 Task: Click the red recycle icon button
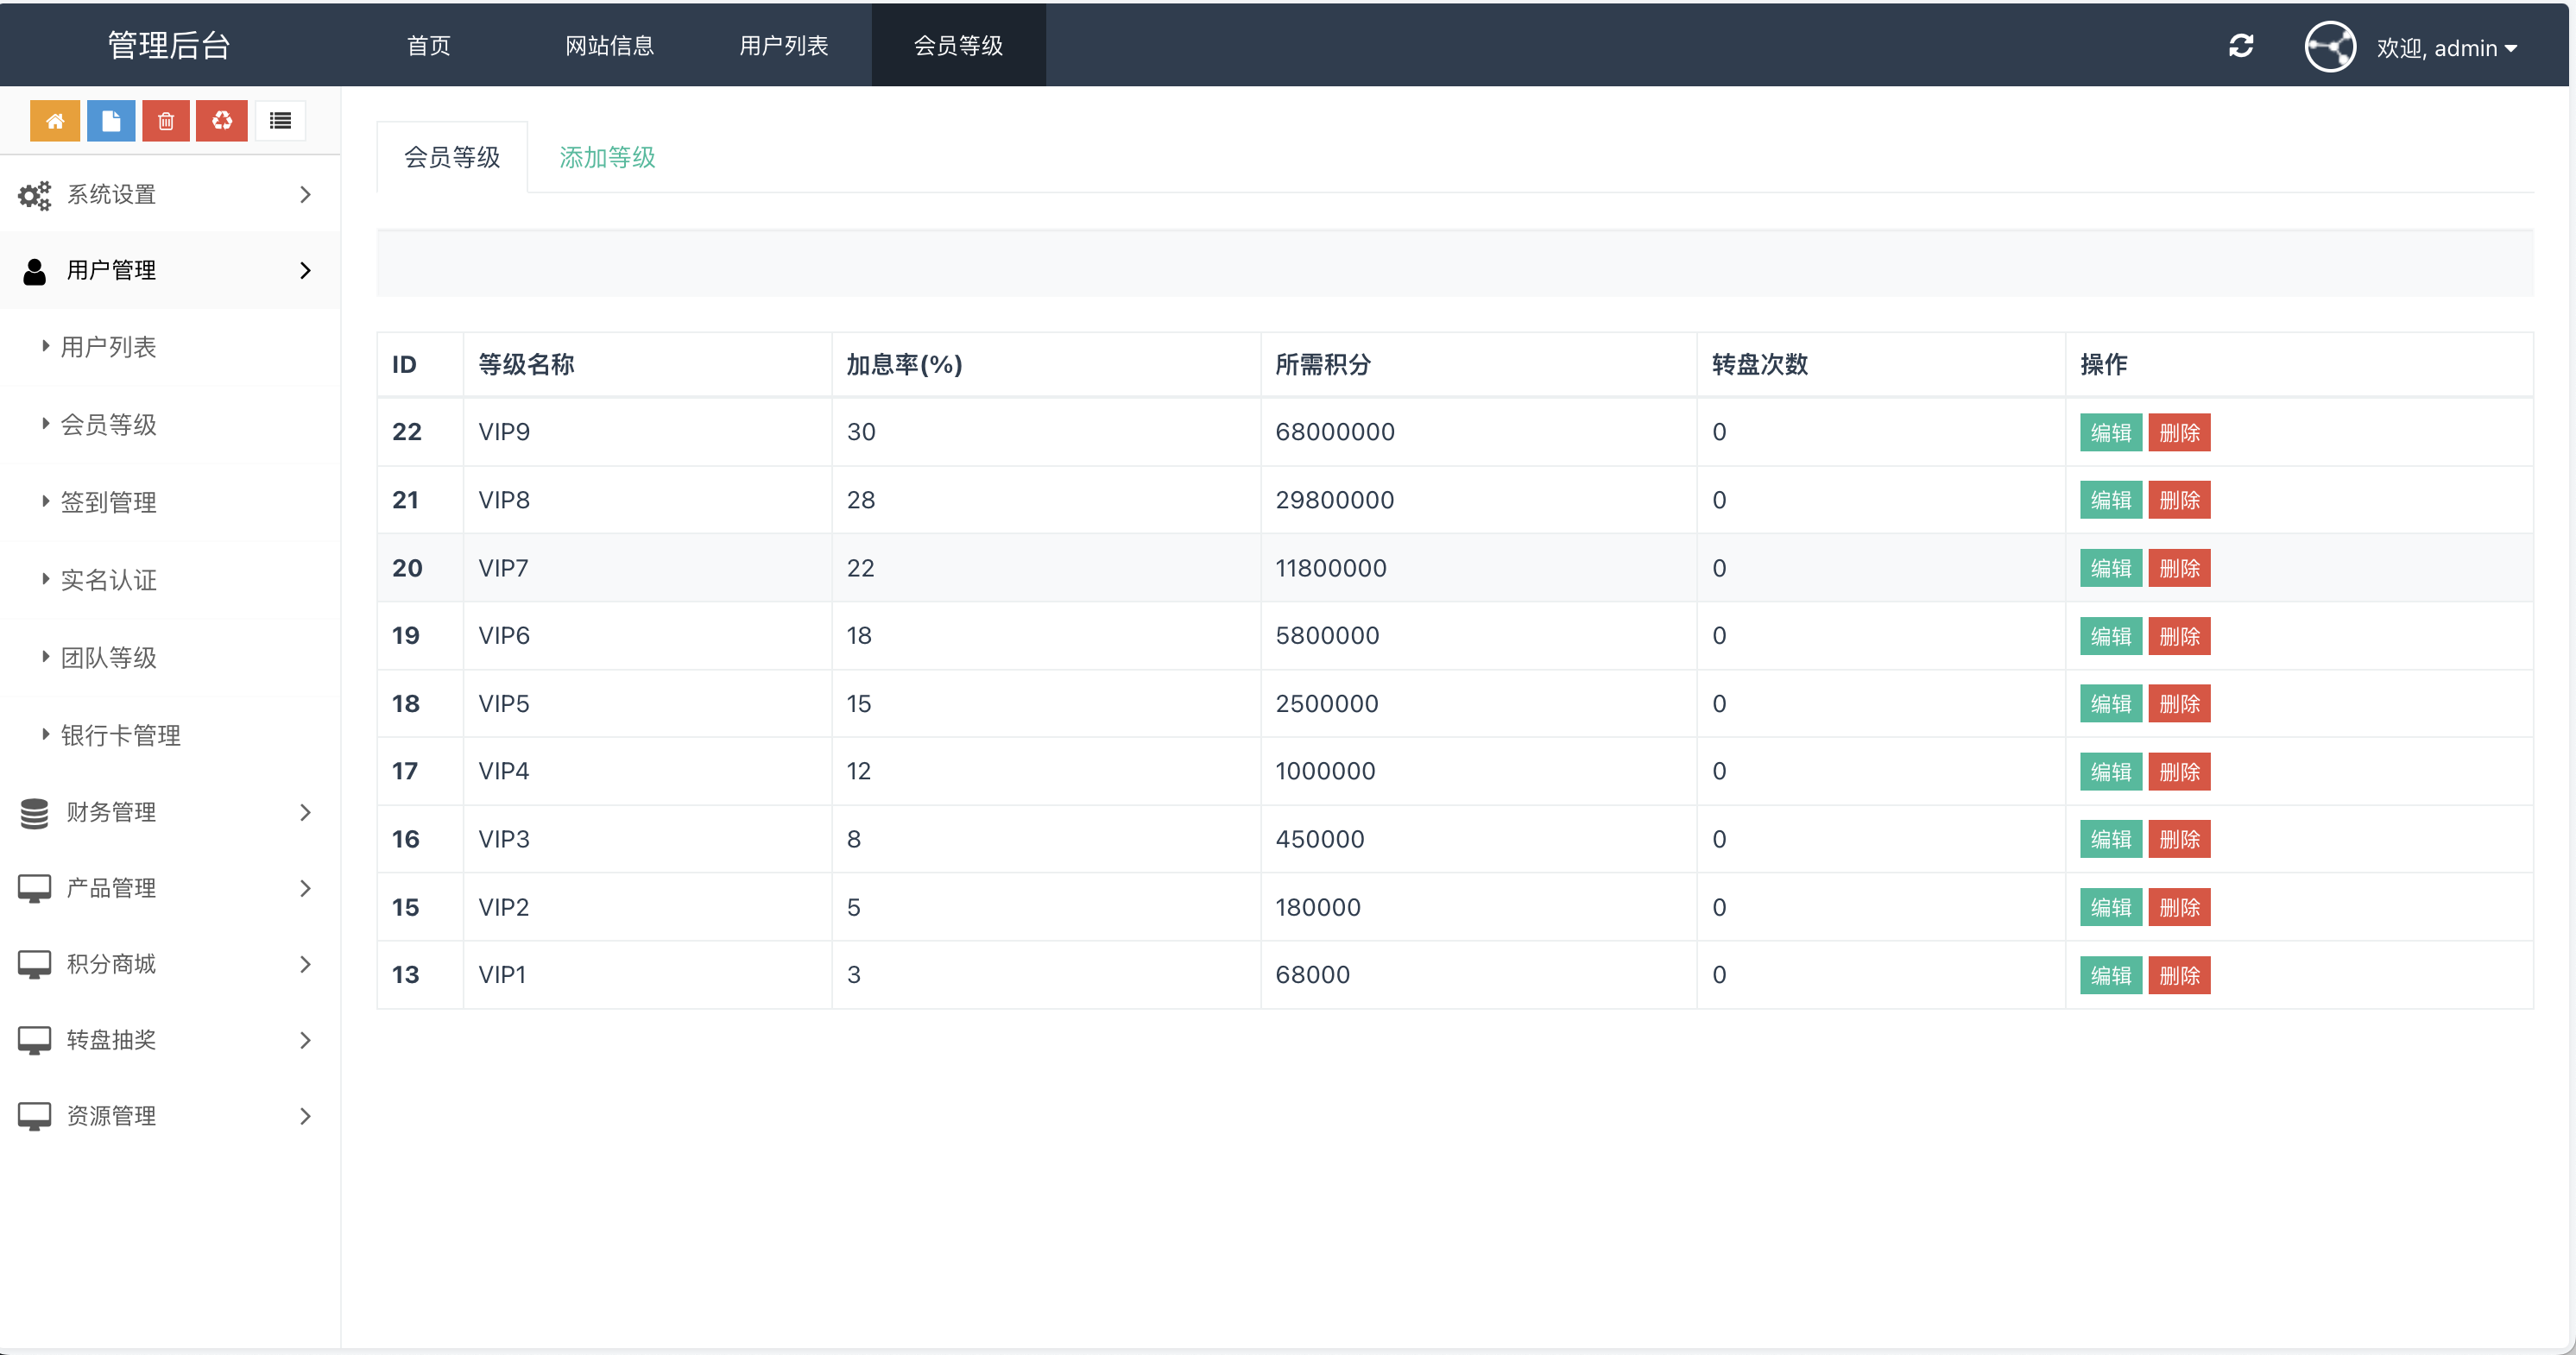coord(222,121)
